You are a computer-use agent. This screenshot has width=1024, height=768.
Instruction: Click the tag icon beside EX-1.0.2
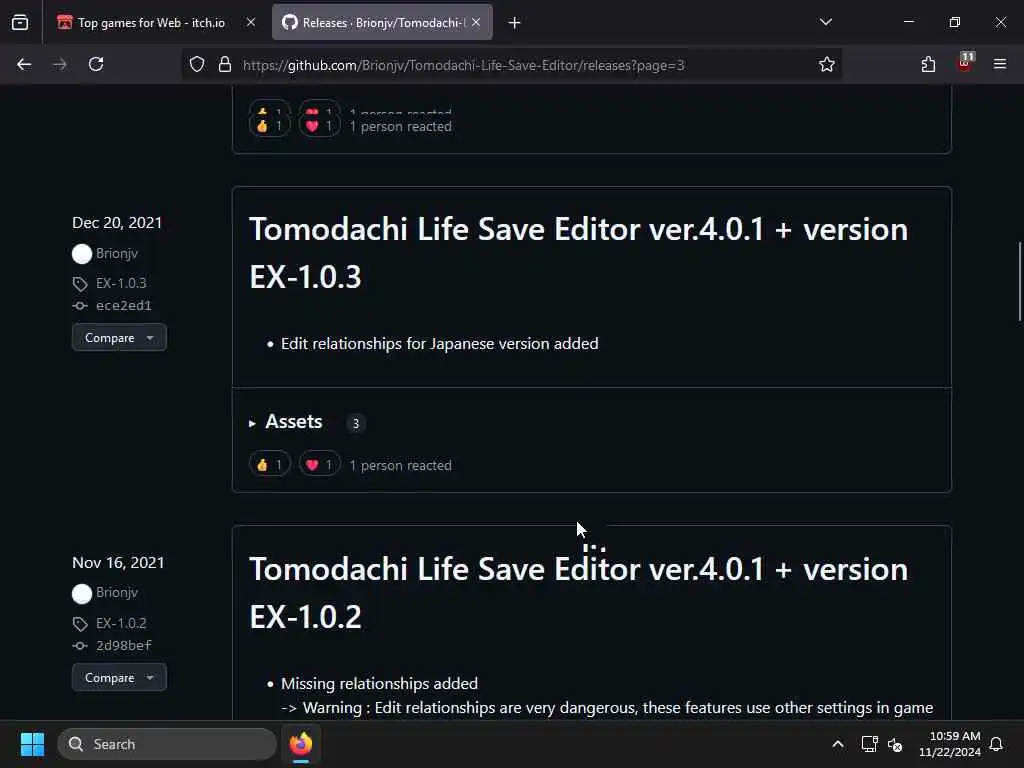[x=80, y=624]
